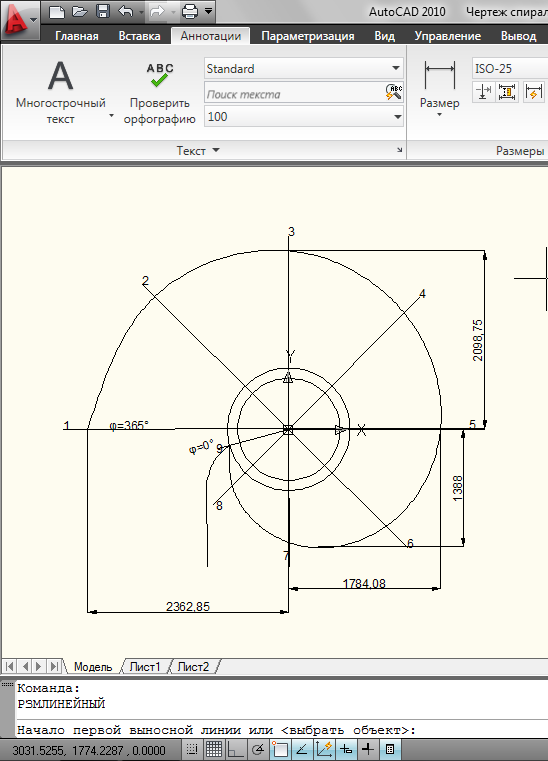Open the Текст panel dialog launcher arrow

pos(399,150)
